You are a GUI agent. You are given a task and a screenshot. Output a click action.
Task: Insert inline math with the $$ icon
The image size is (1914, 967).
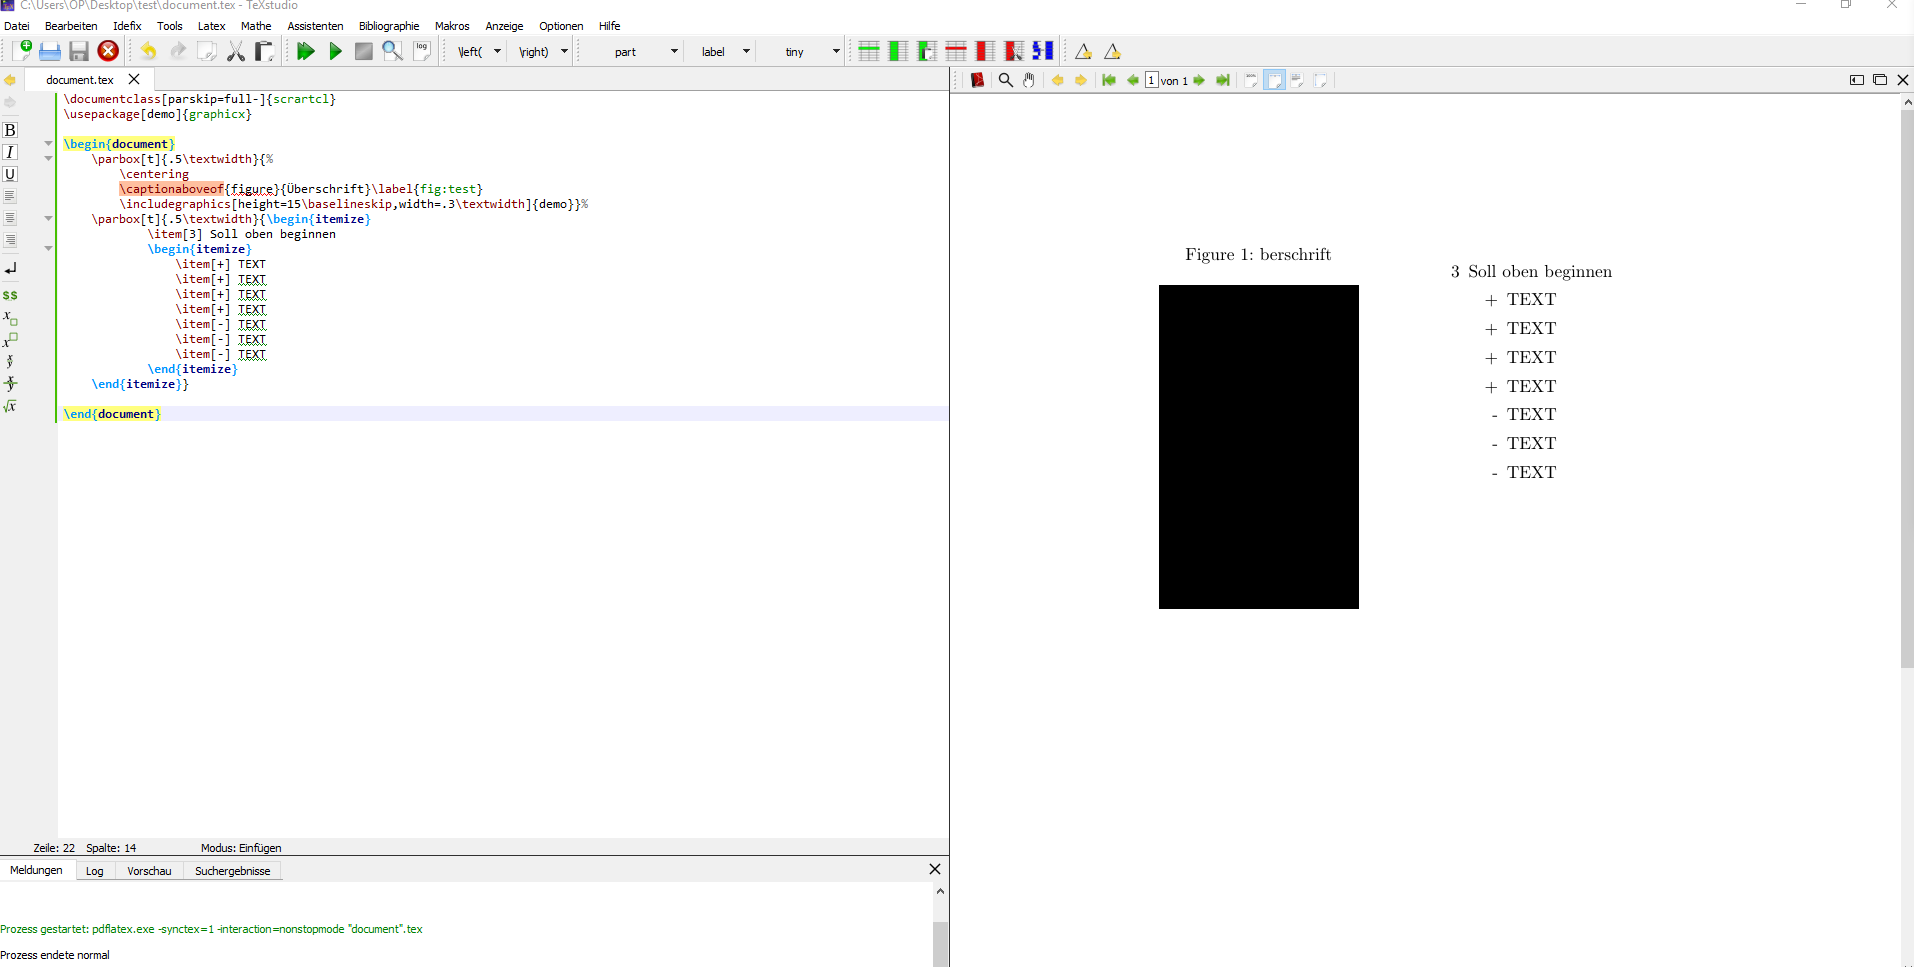tap(10, 295)
